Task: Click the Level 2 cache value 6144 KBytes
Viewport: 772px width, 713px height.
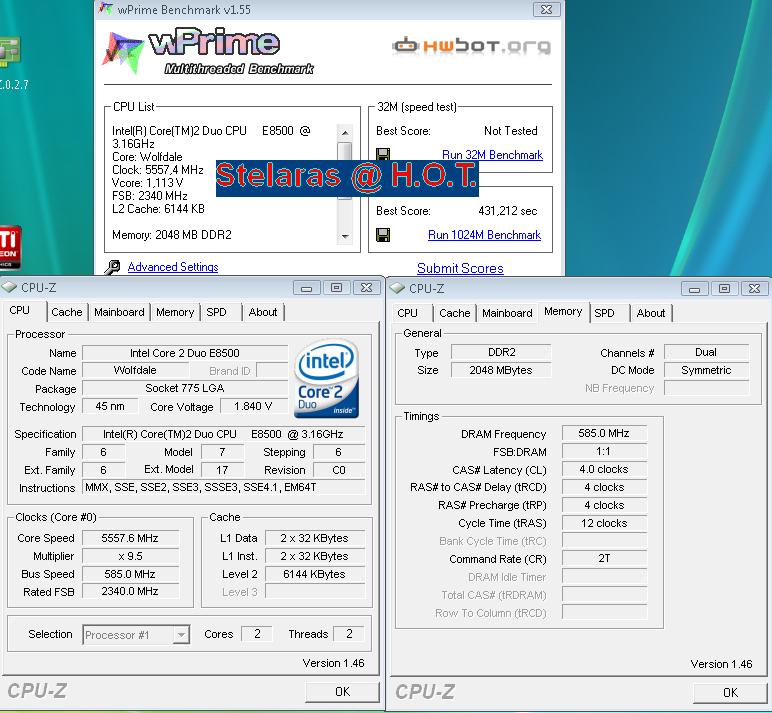Action: 314,574
